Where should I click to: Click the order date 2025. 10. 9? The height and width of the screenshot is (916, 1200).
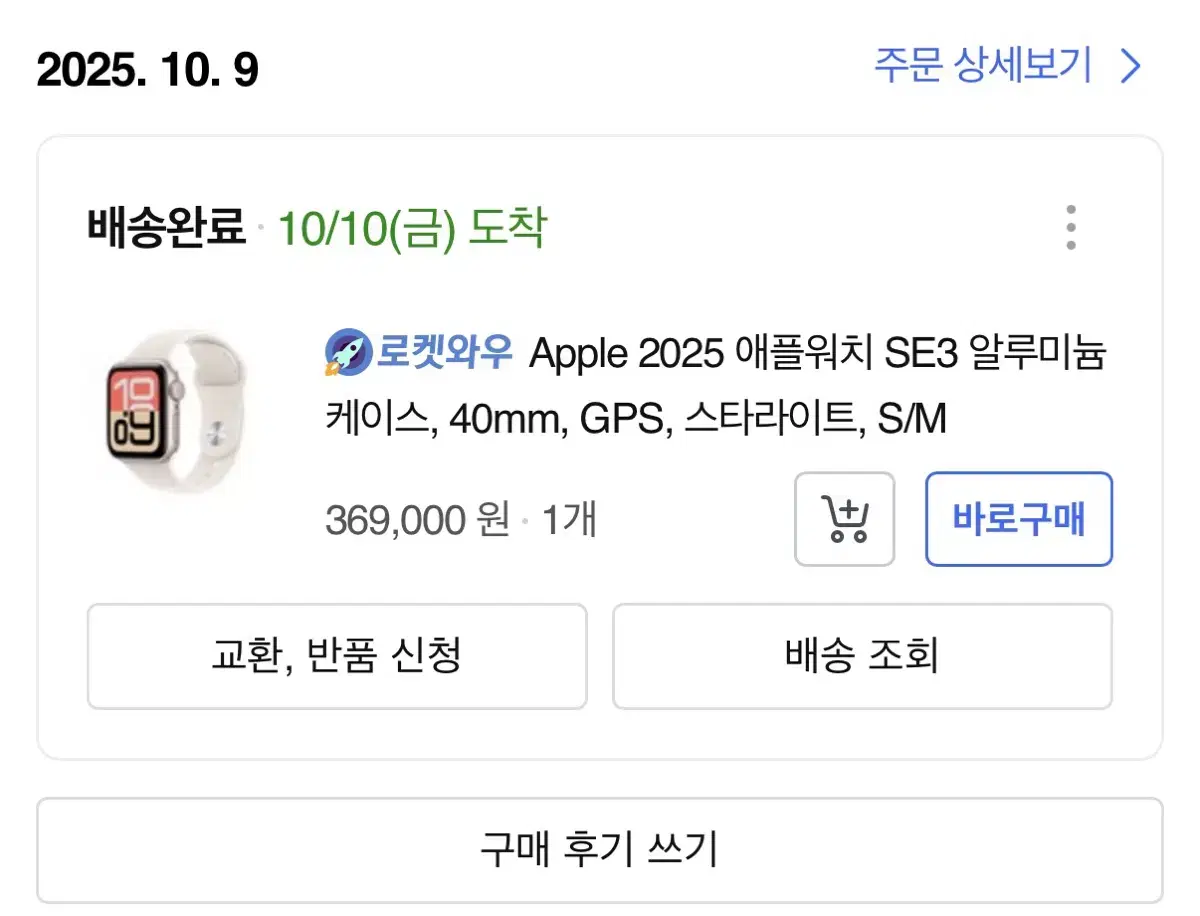(x=146, y=70)
